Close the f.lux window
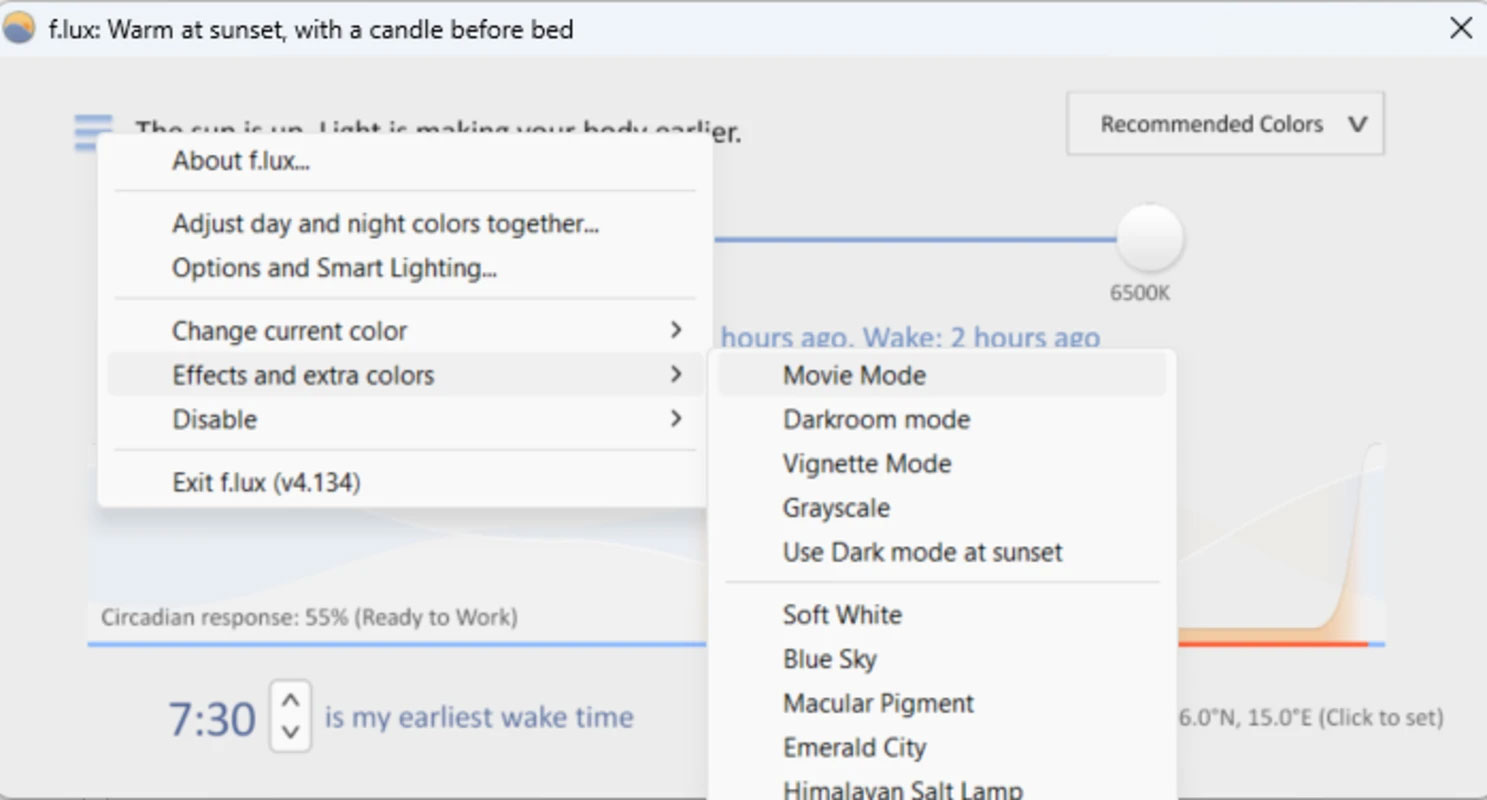Viewport: 1487px width, 800px height. coord(1461,28)
